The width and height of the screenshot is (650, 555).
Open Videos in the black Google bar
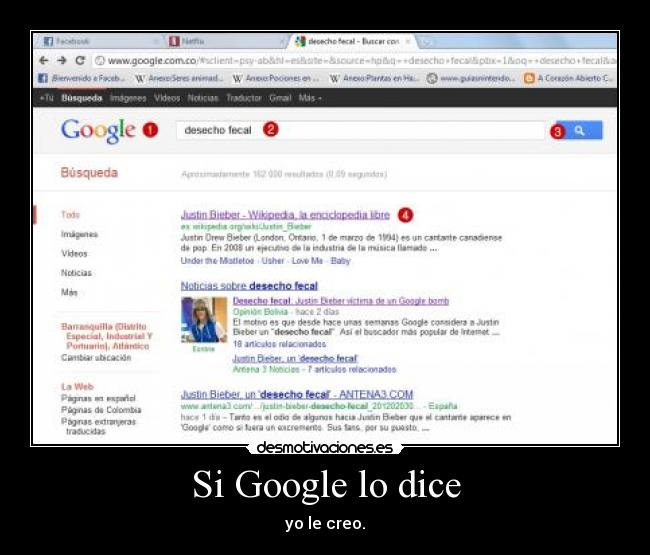(167, 98)
